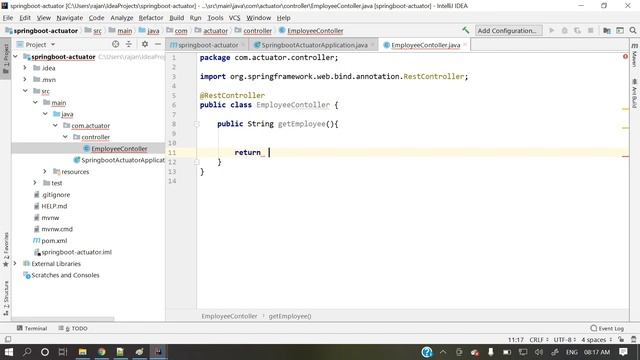Expand the resources folder
This screenshot has width=640, height=360.
click(x=45, y=171)
